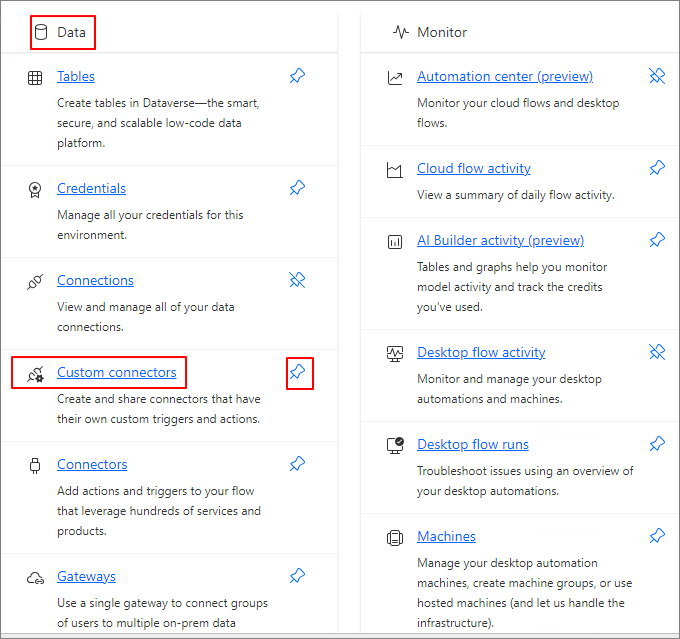Click 'View a summary of daily flow activity' text
This screenshot has width=680, height=639.
pos(516,195)
